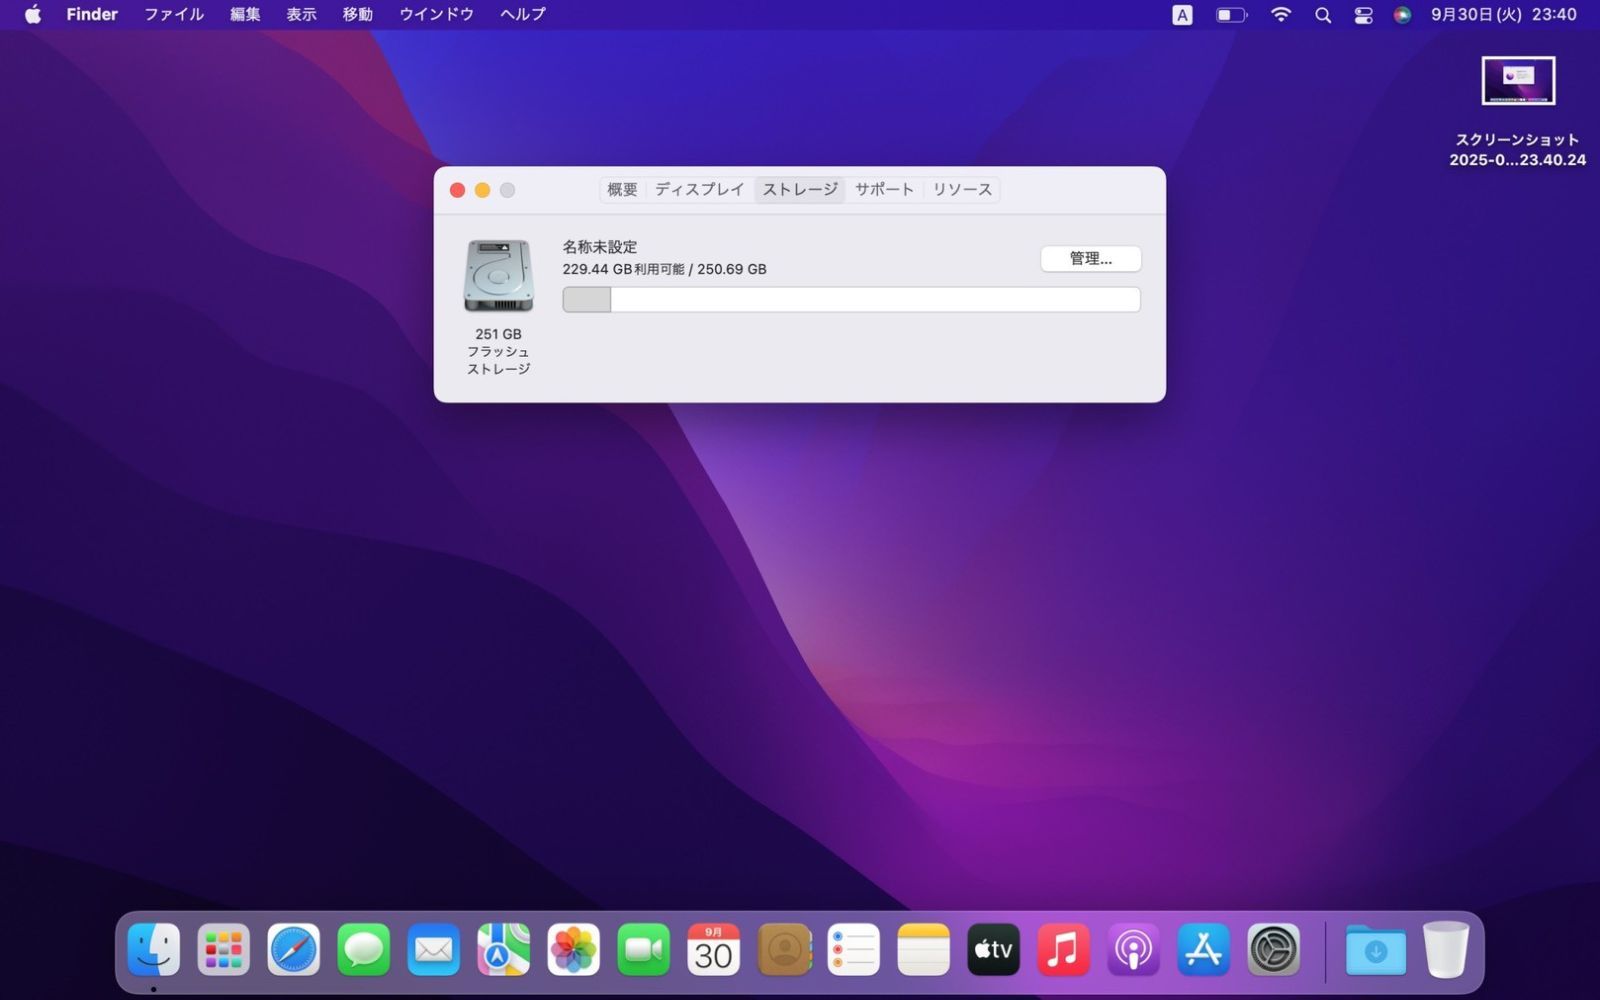Click the battery indicator
The width and height of the screenshot is (1600, 1000).
tap(1229, 14)
